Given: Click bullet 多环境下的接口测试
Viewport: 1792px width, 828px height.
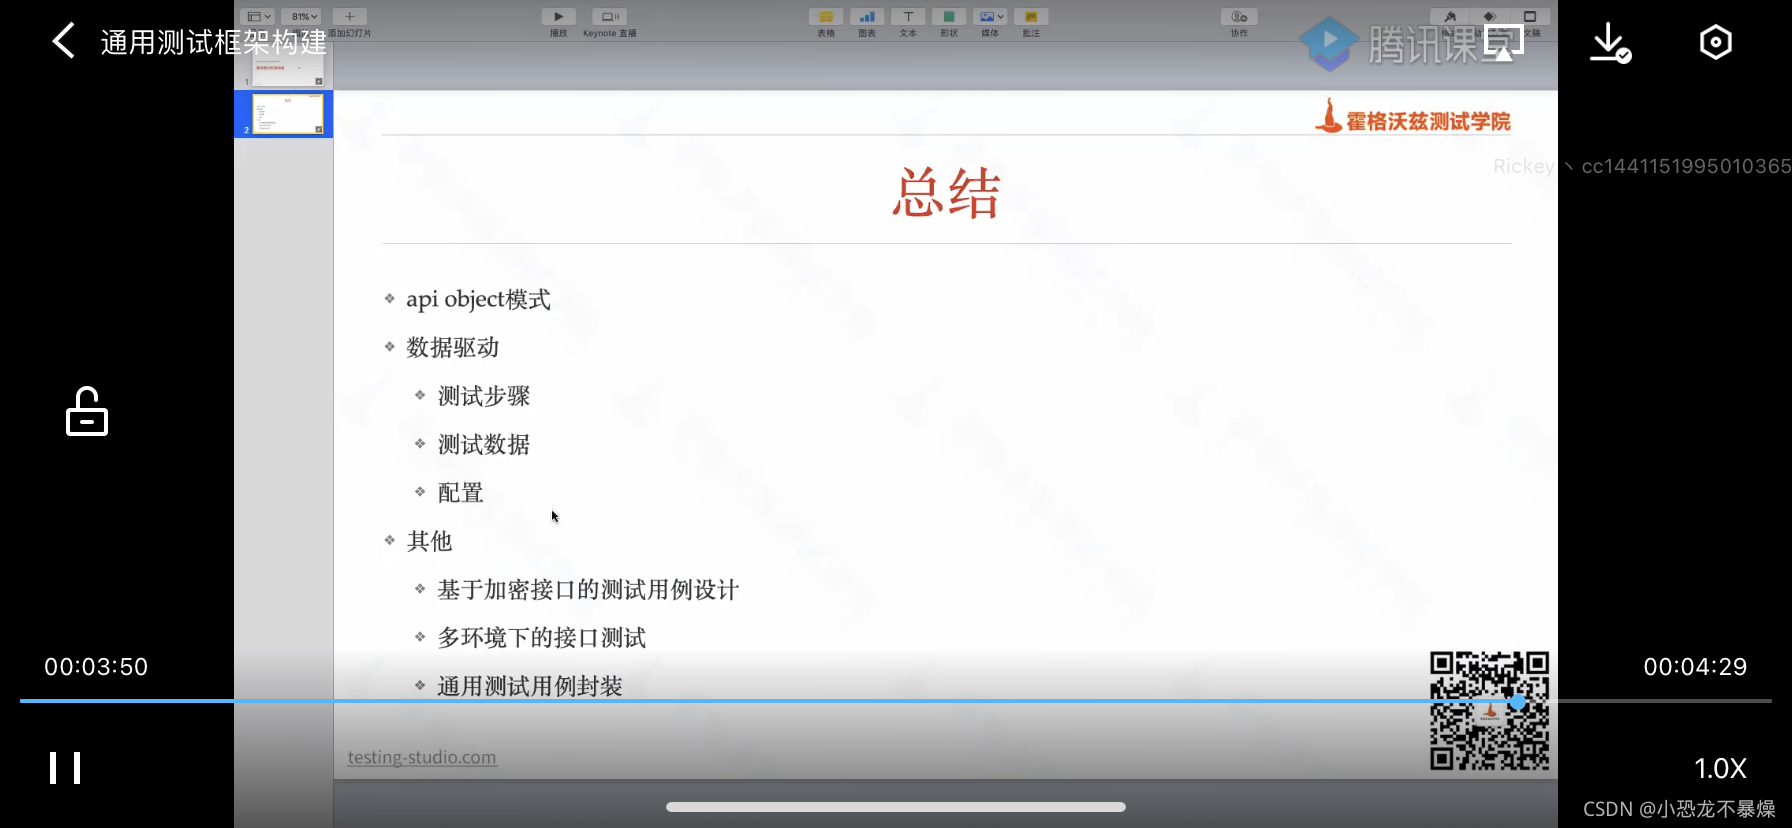Looking at the screenshot, I should coord(542,638).
